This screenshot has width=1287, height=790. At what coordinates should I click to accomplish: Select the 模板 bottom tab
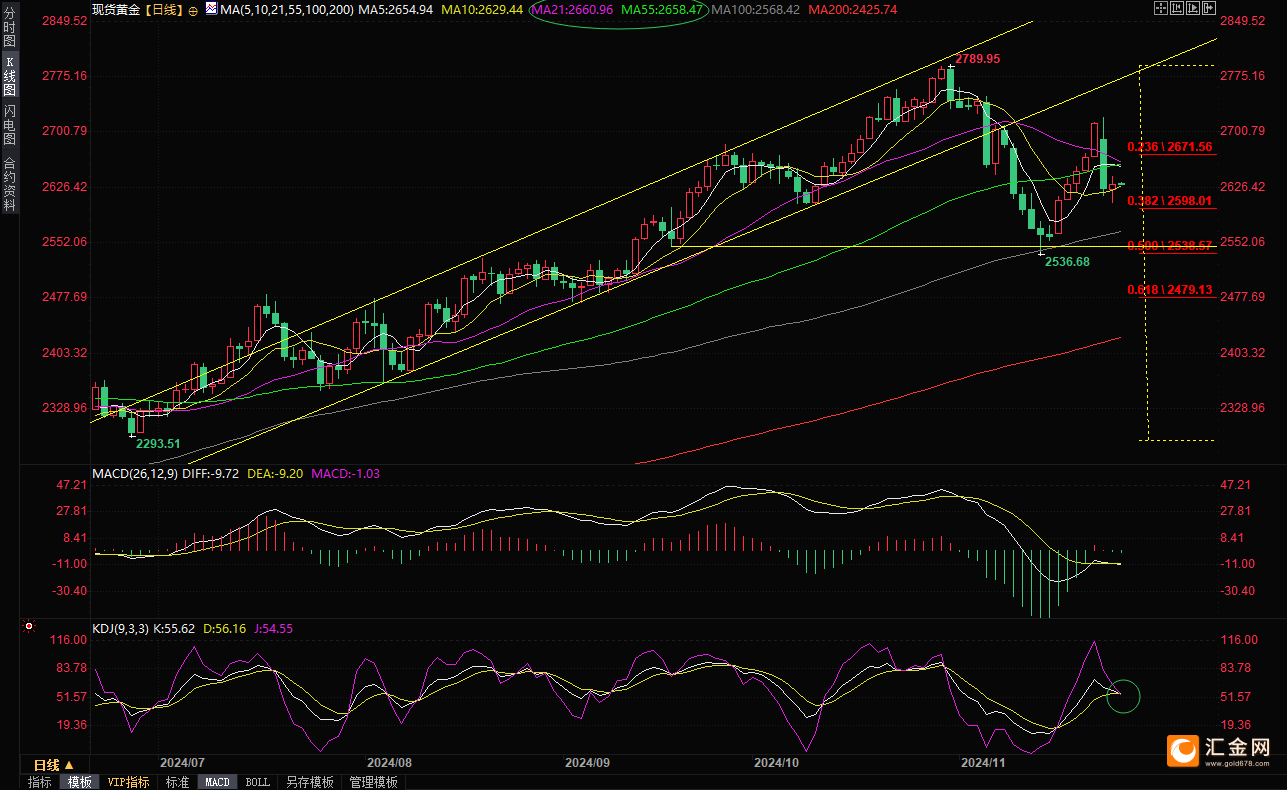click(78, 782)
